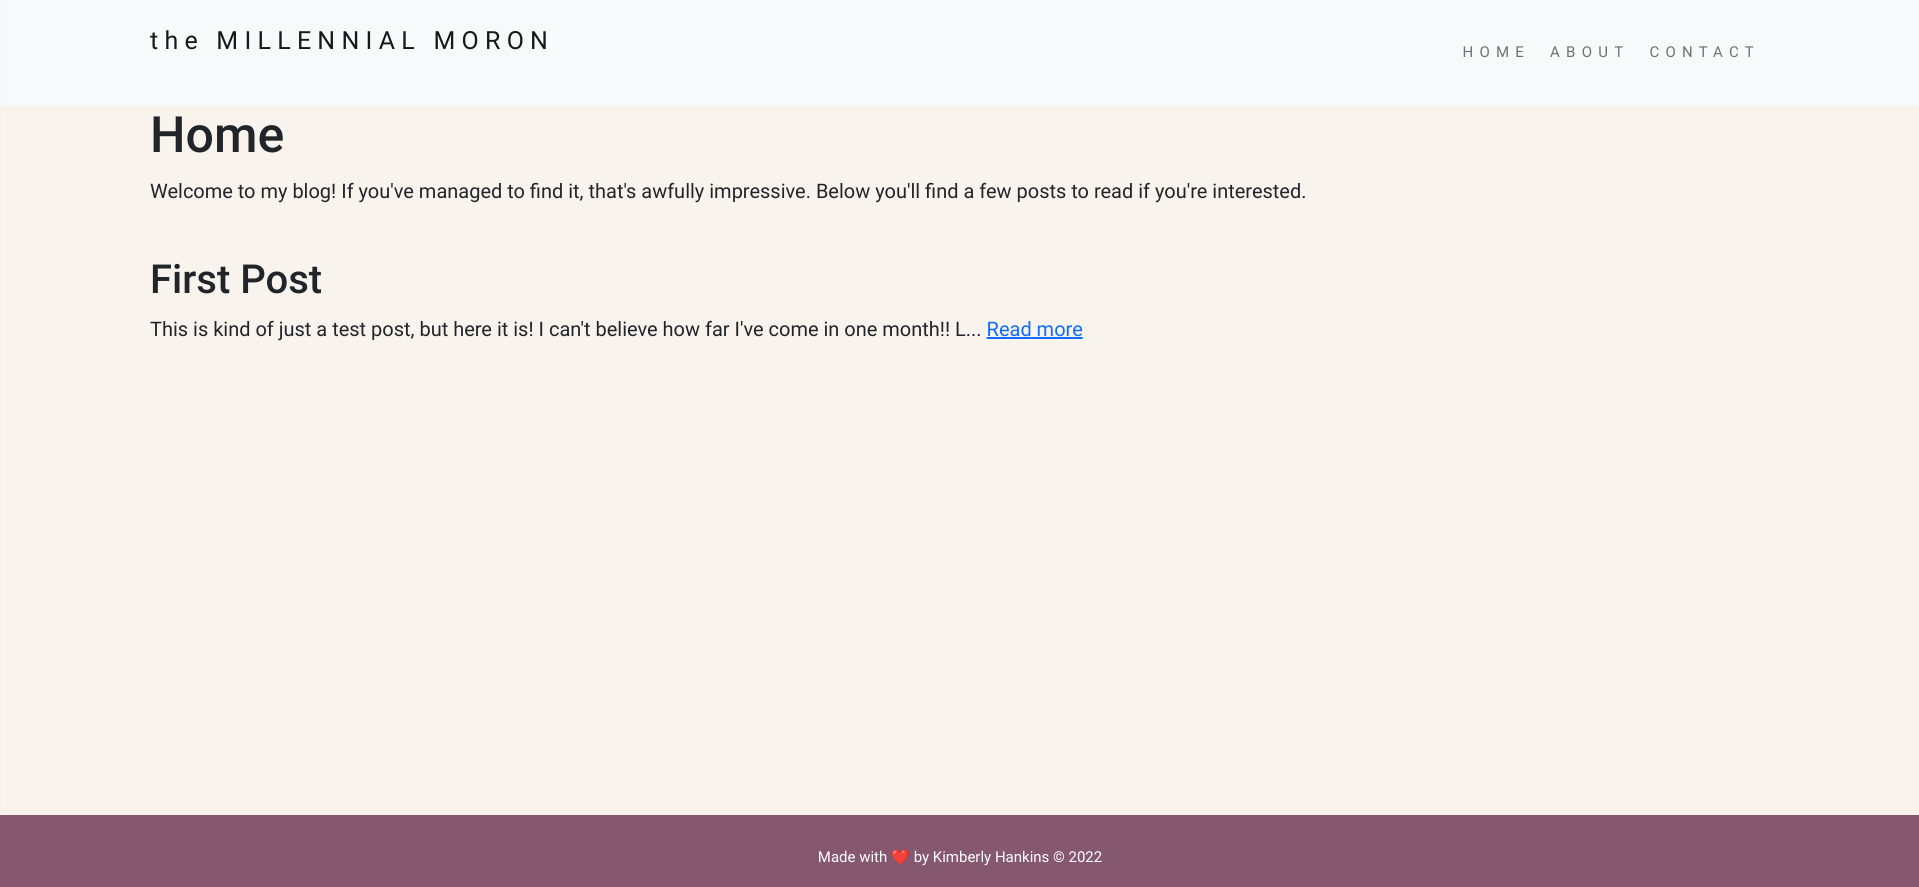Screen dimensions: 1919x887
Task: Follow the "Read more" link
Action: [x=1034, y=330]
